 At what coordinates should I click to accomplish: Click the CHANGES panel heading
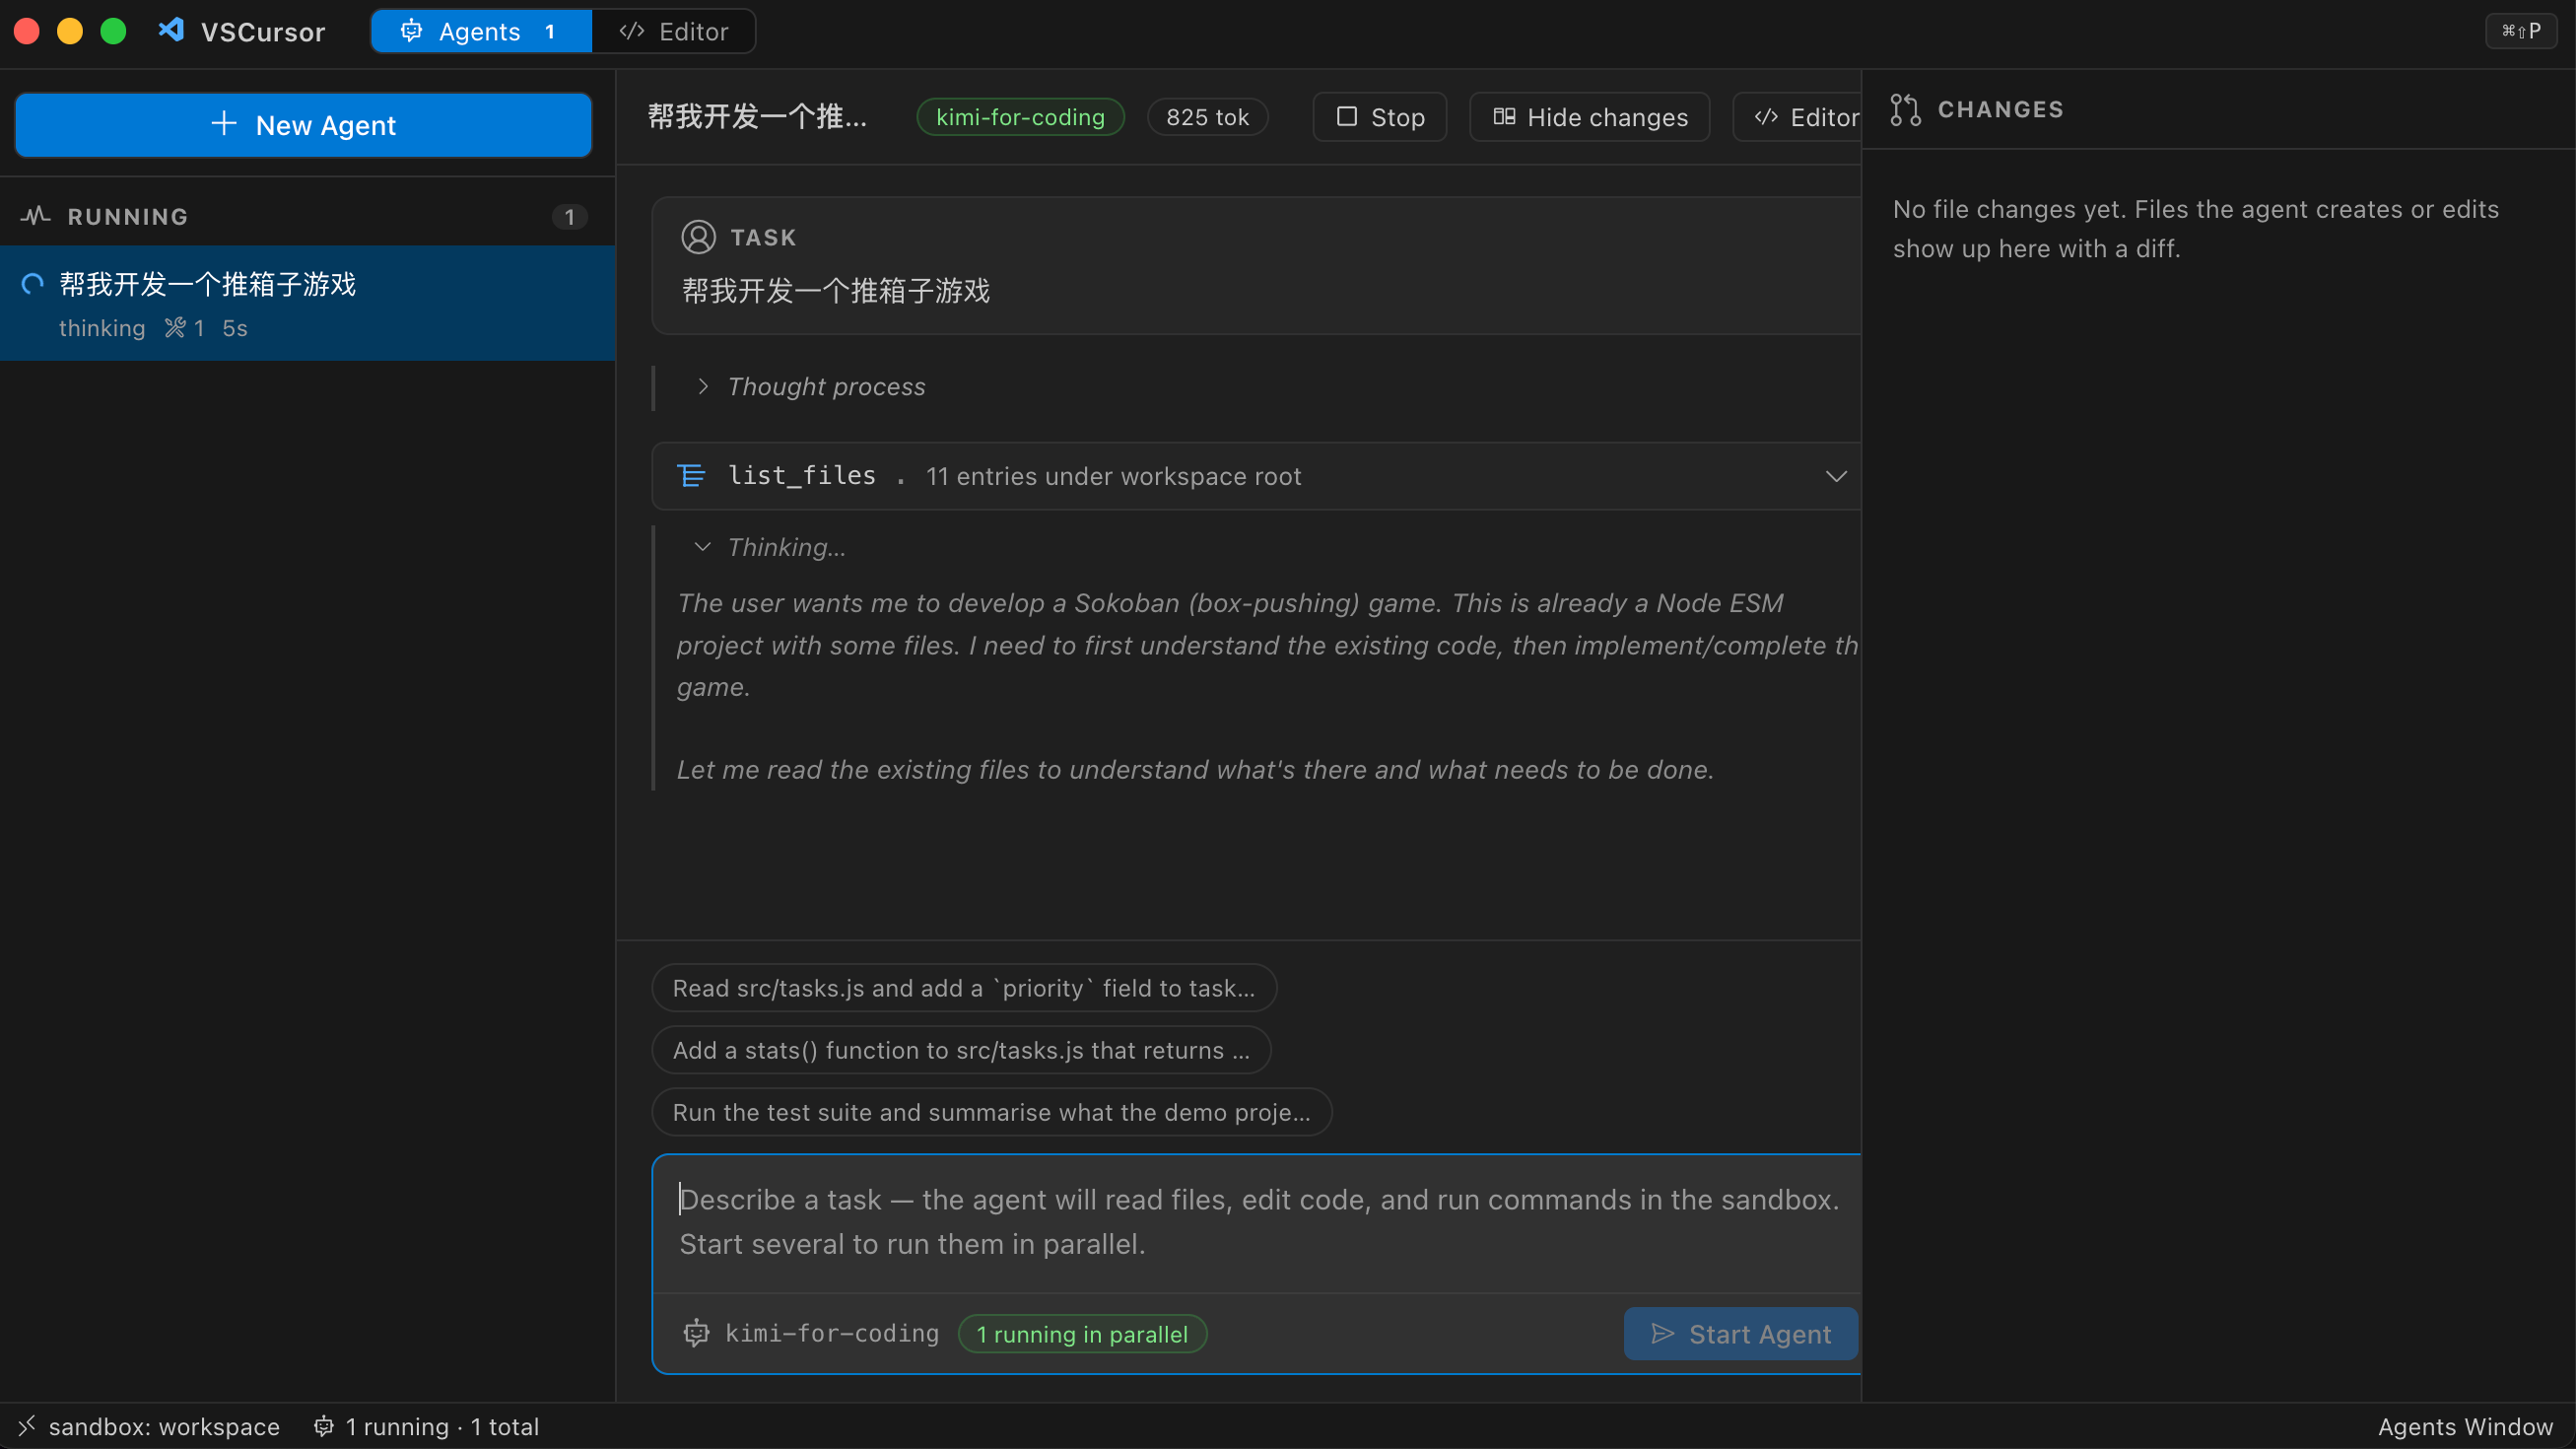coord(2000,109)
